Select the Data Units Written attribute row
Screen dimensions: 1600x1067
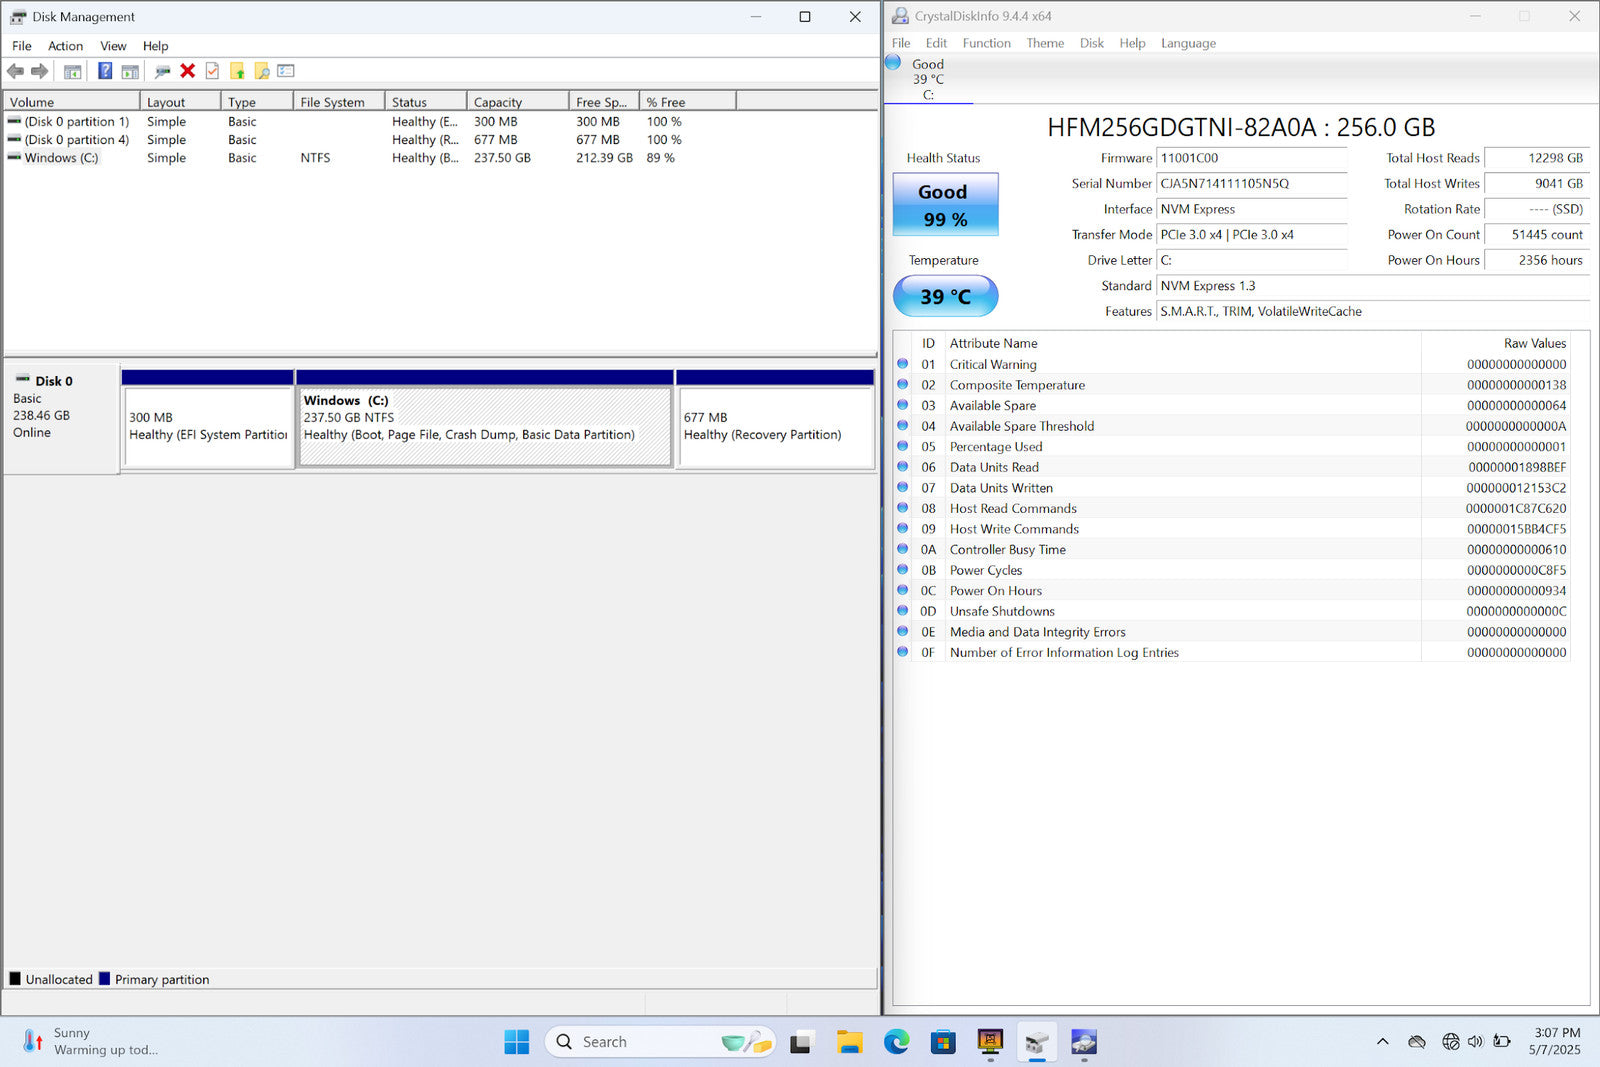click(1232, 488)
